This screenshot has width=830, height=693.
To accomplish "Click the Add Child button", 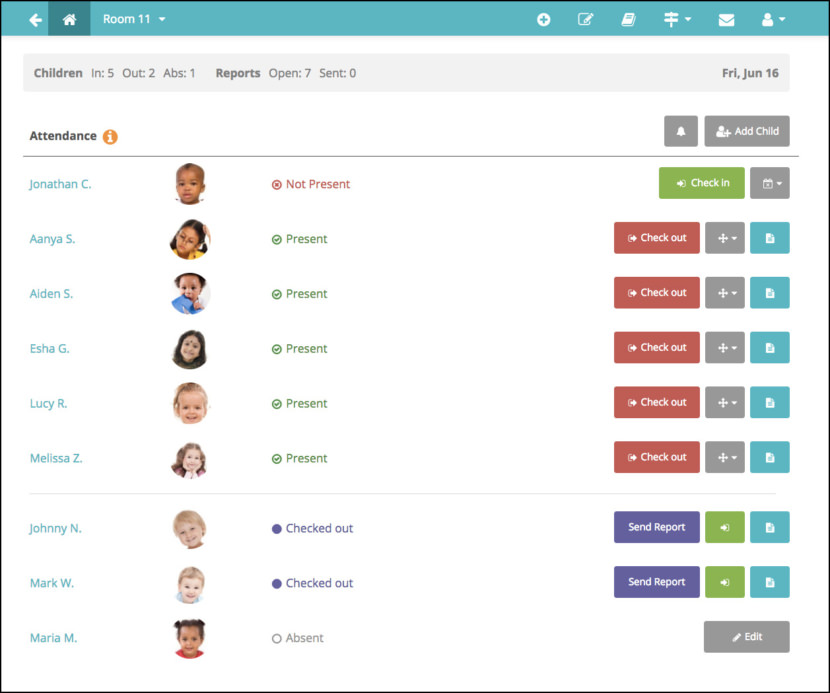I will coord(746,131).
